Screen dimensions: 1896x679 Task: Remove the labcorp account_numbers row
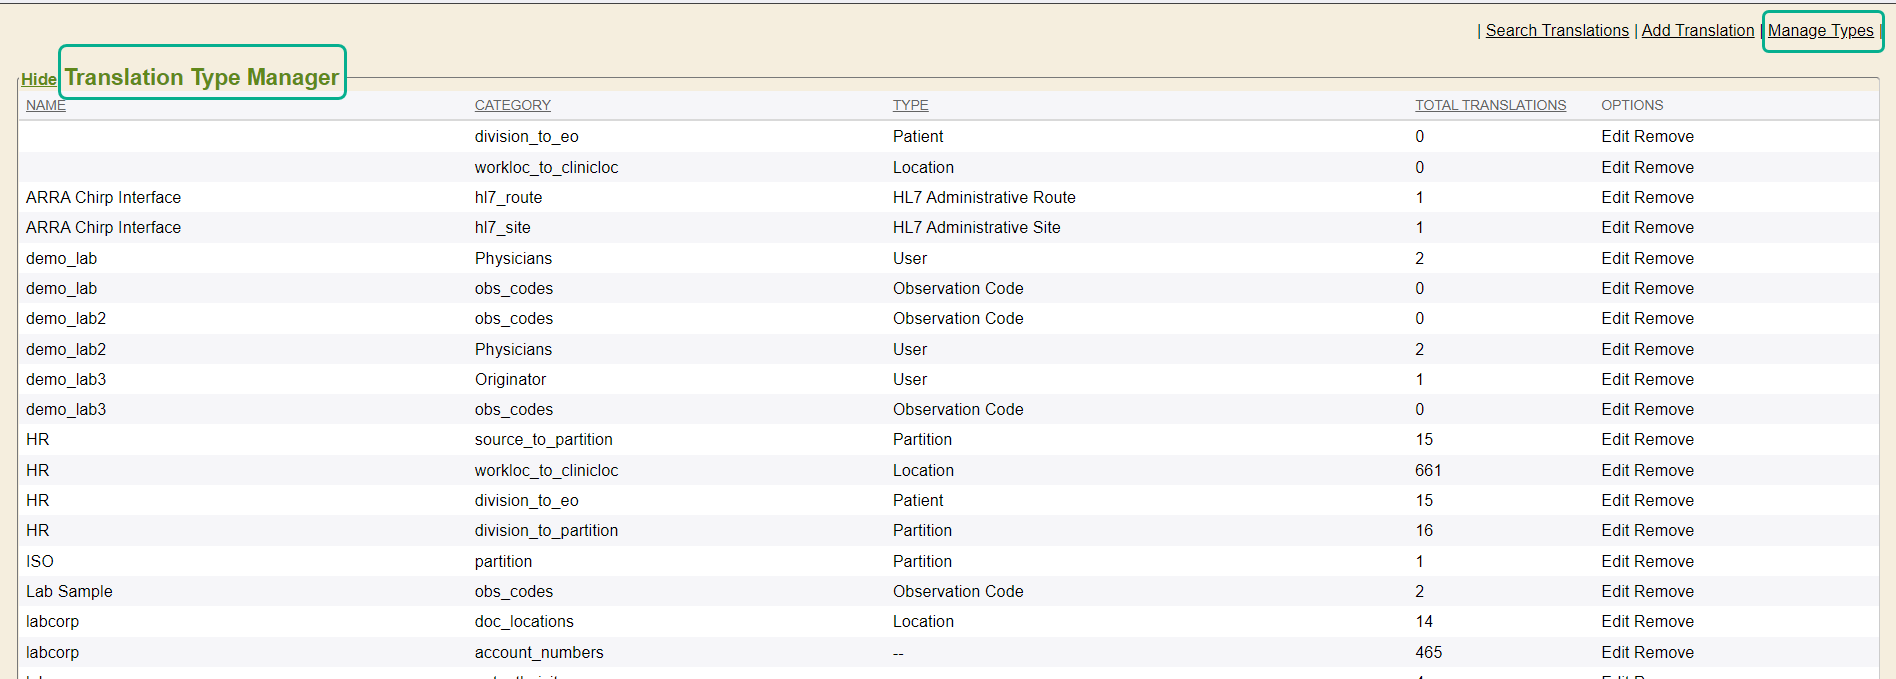pos(1666,653)
